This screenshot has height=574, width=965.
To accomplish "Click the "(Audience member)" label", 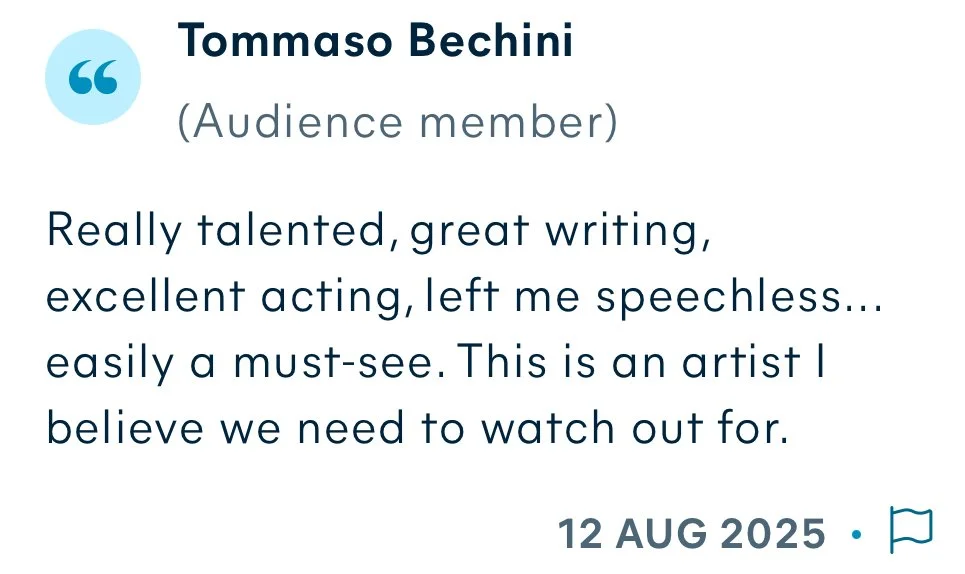I will click(398, 122).
